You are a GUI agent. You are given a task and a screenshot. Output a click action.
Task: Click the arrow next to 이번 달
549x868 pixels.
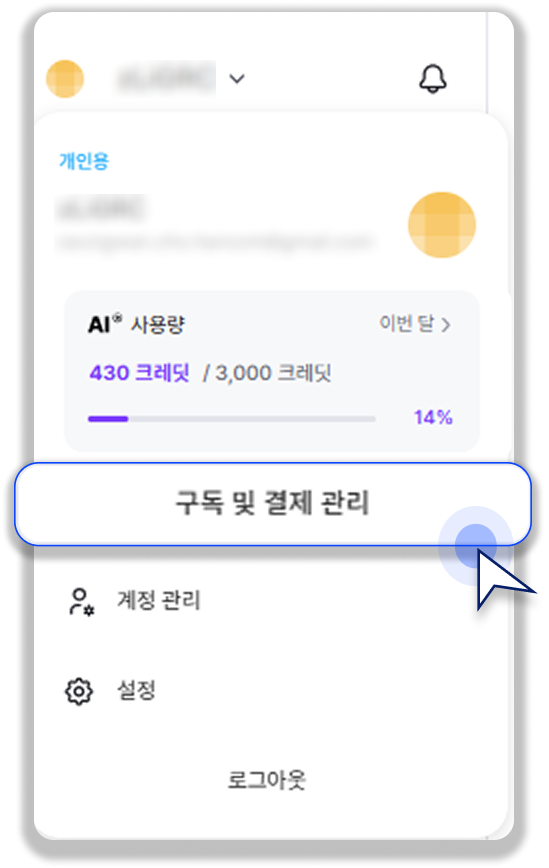click(446, 325)
